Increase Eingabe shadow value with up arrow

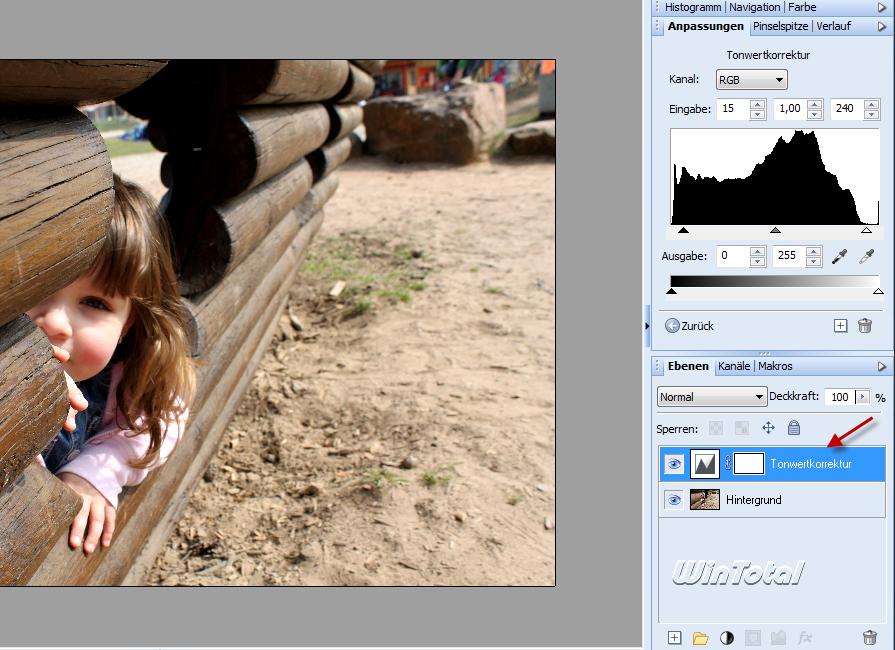tap(757, 104)
